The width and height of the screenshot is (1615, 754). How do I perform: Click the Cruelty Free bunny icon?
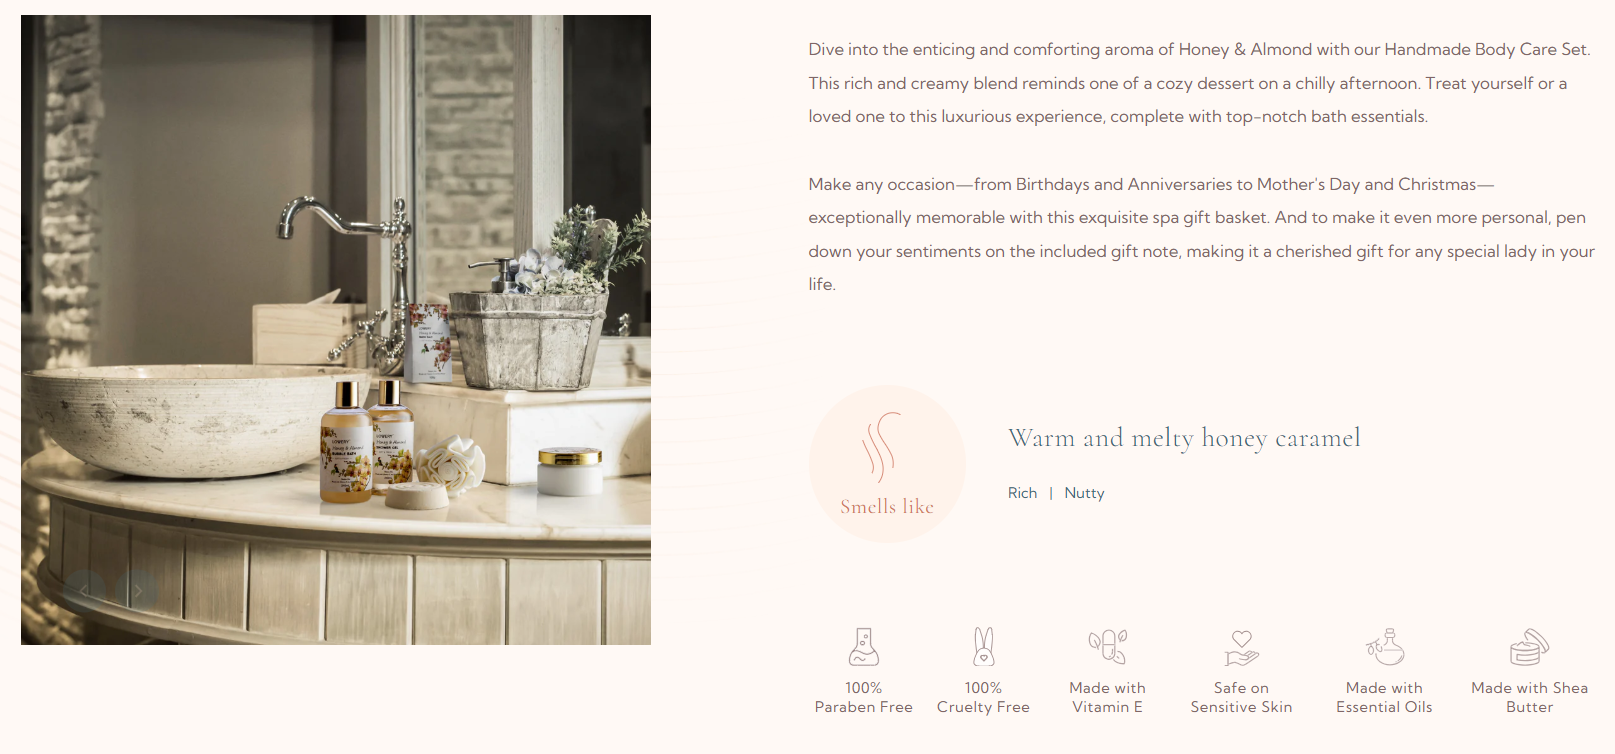pos(984,647)
